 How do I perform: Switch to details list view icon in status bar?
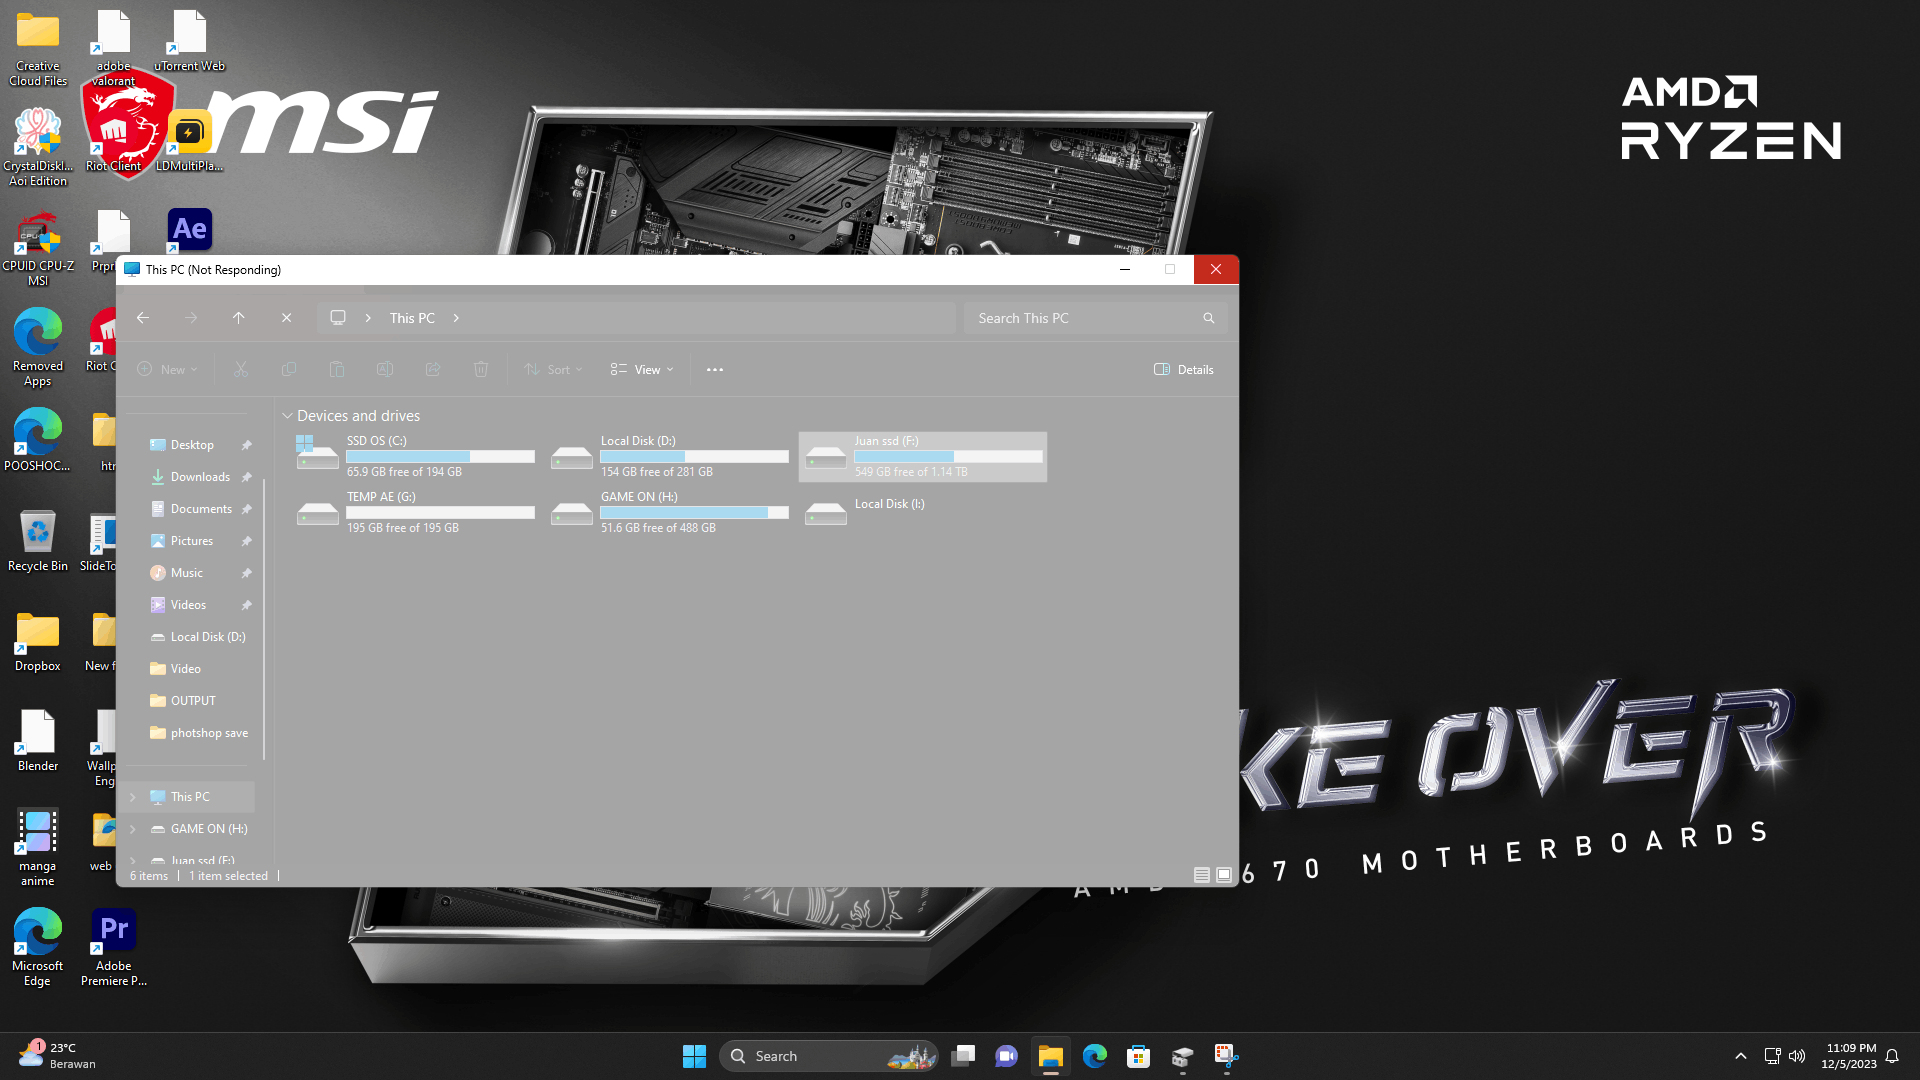coord(1202,875)
